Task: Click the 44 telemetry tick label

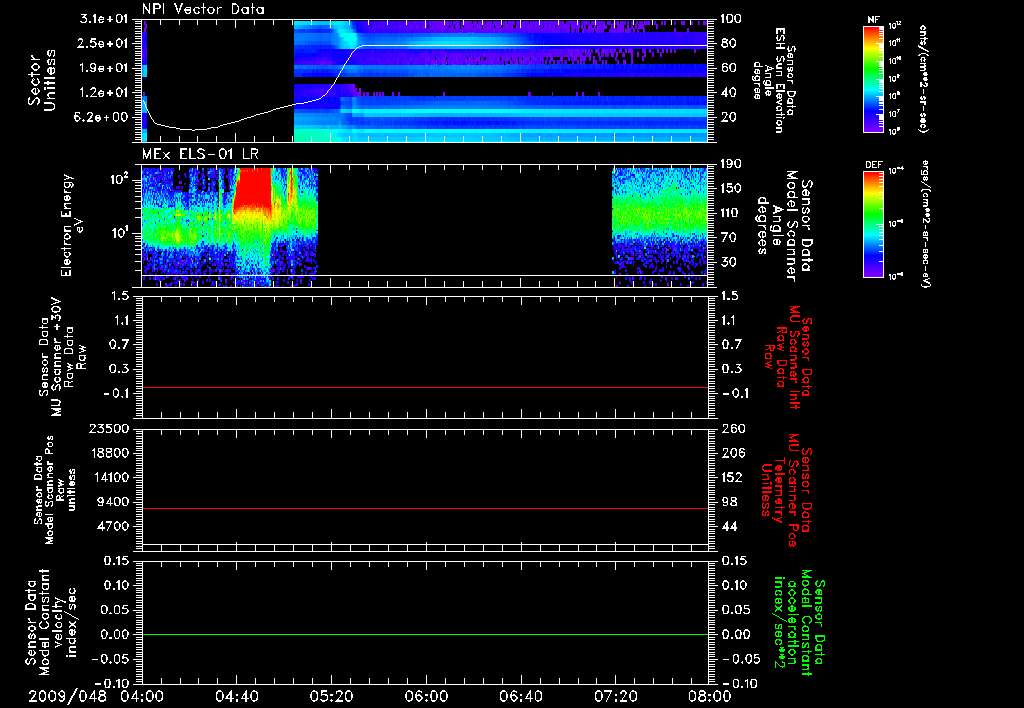Action: (729, 526)
